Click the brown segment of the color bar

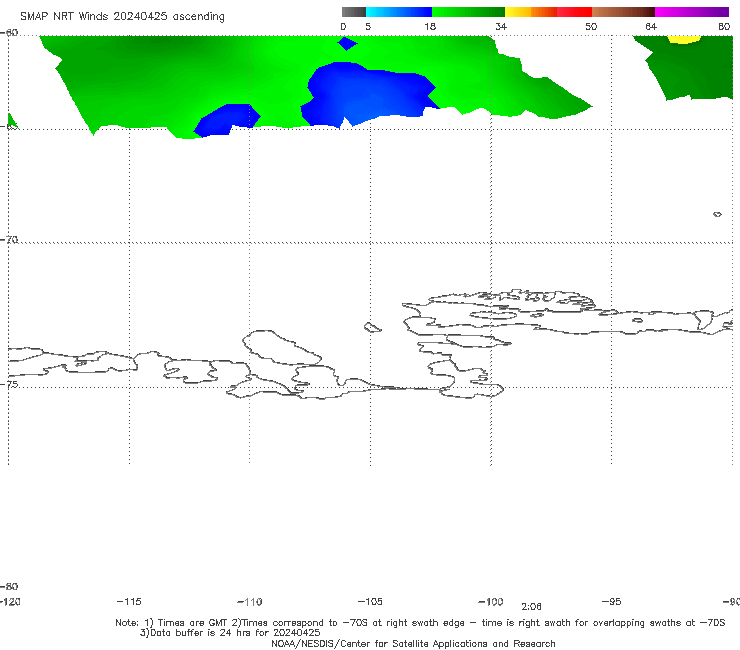pos(623,12)
